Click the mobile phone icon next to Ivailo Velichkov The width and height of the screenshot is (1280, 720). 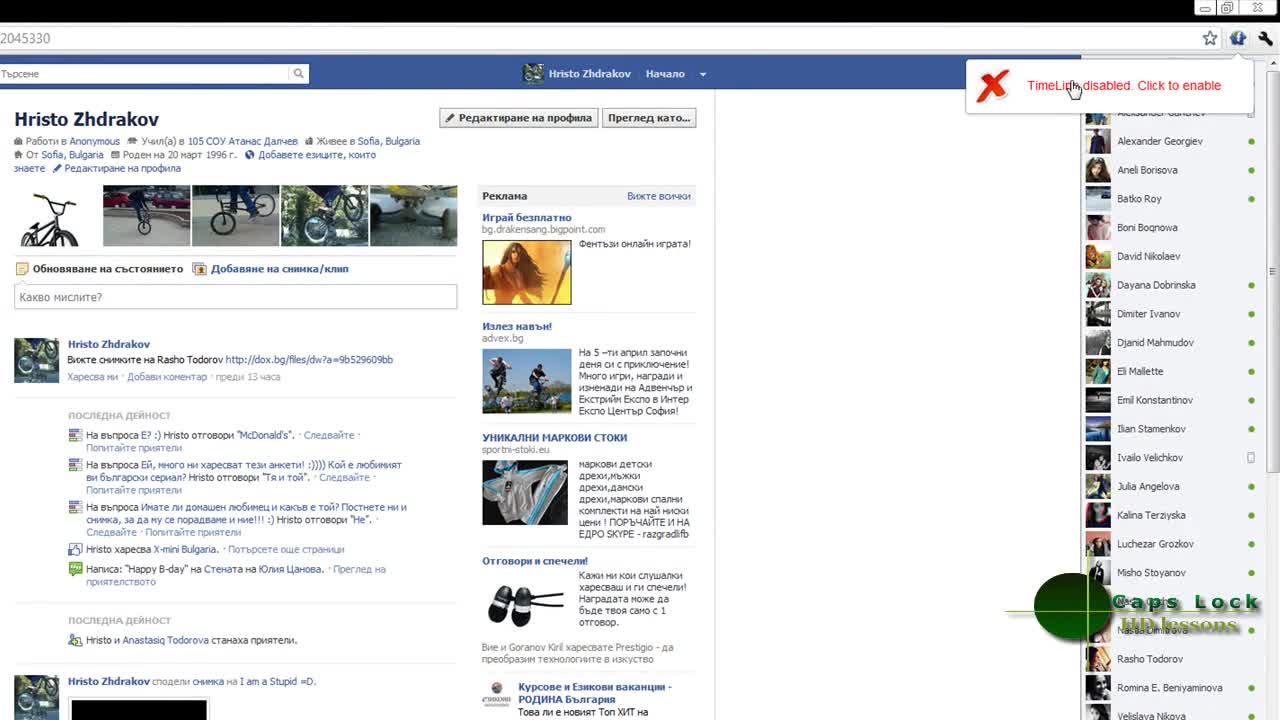pos(1251,458)
